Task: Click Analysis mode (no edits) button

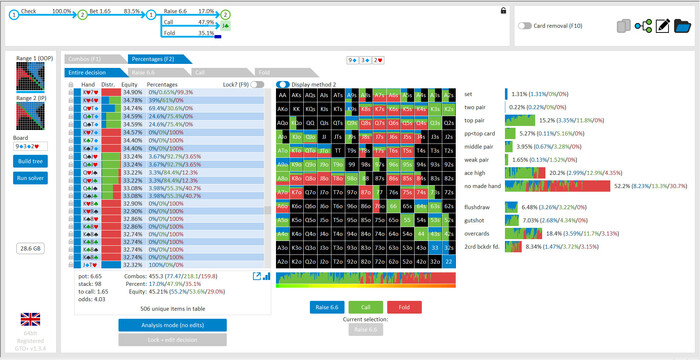Action: [x=172, y=325]
